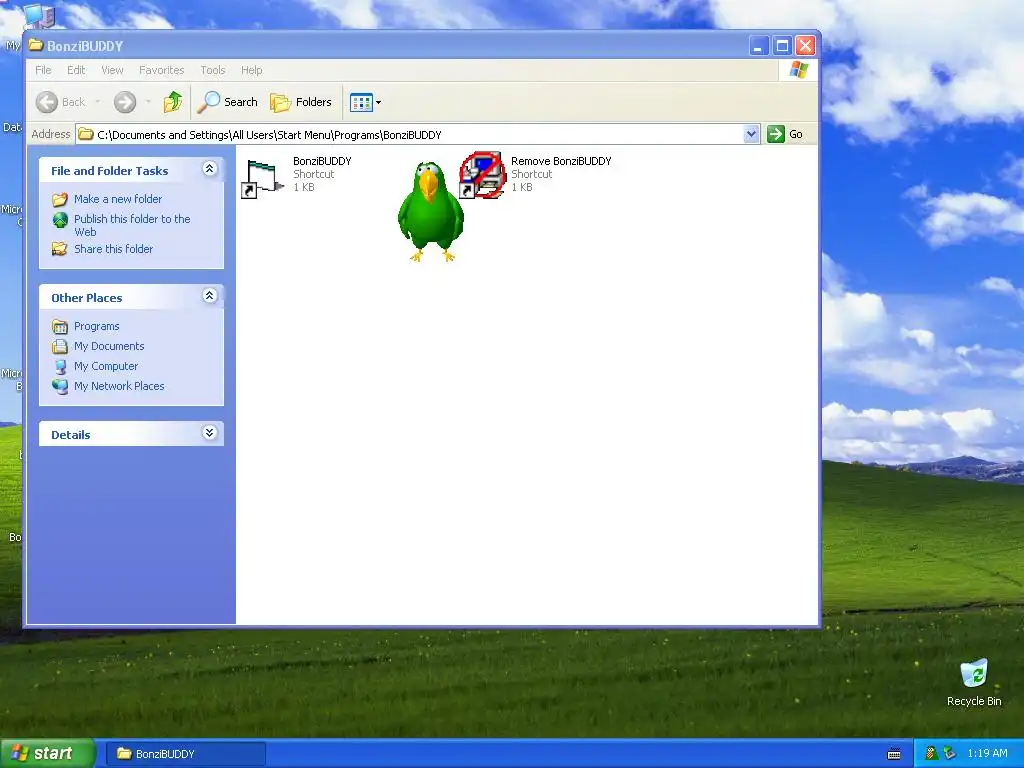Screen dimensions: 1024x768
Task: Maximize the BonziBUDDY window
Action: [x=782, y=46]
